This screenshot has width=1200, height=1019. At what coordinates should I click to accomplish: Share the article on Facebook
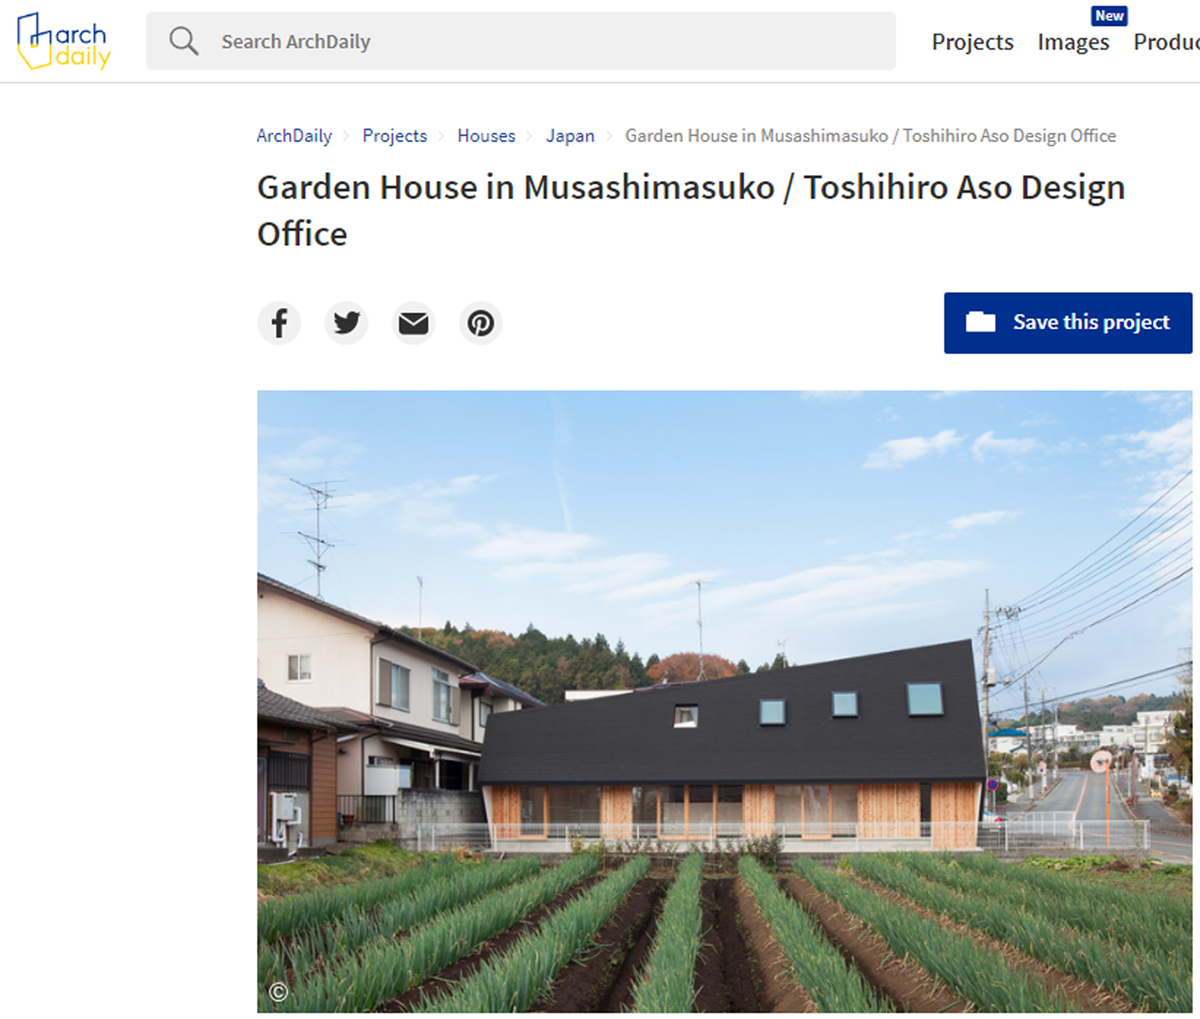click(x=279, y=323)
